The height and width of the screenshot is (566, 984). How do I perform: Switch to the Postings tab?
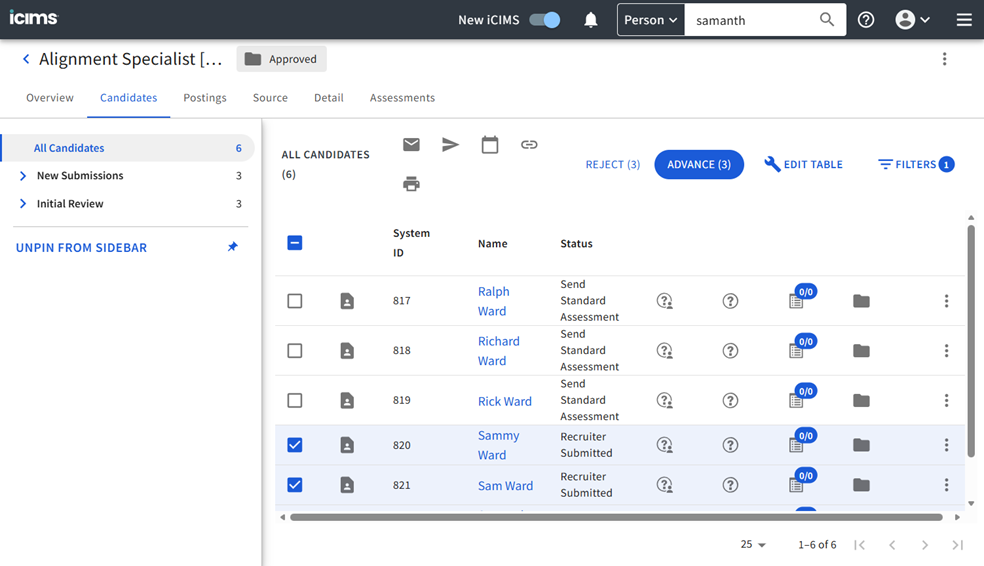point(205,98)
